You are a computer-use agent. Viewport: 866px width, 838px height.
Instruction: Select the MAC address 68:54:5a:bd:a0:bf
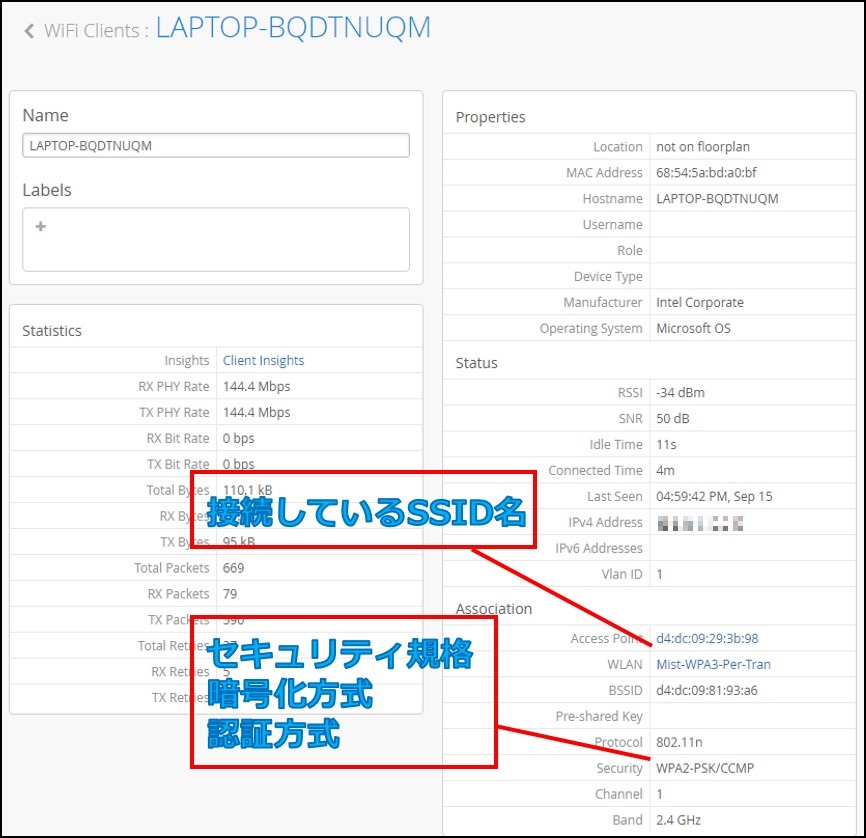click(706, 173)
